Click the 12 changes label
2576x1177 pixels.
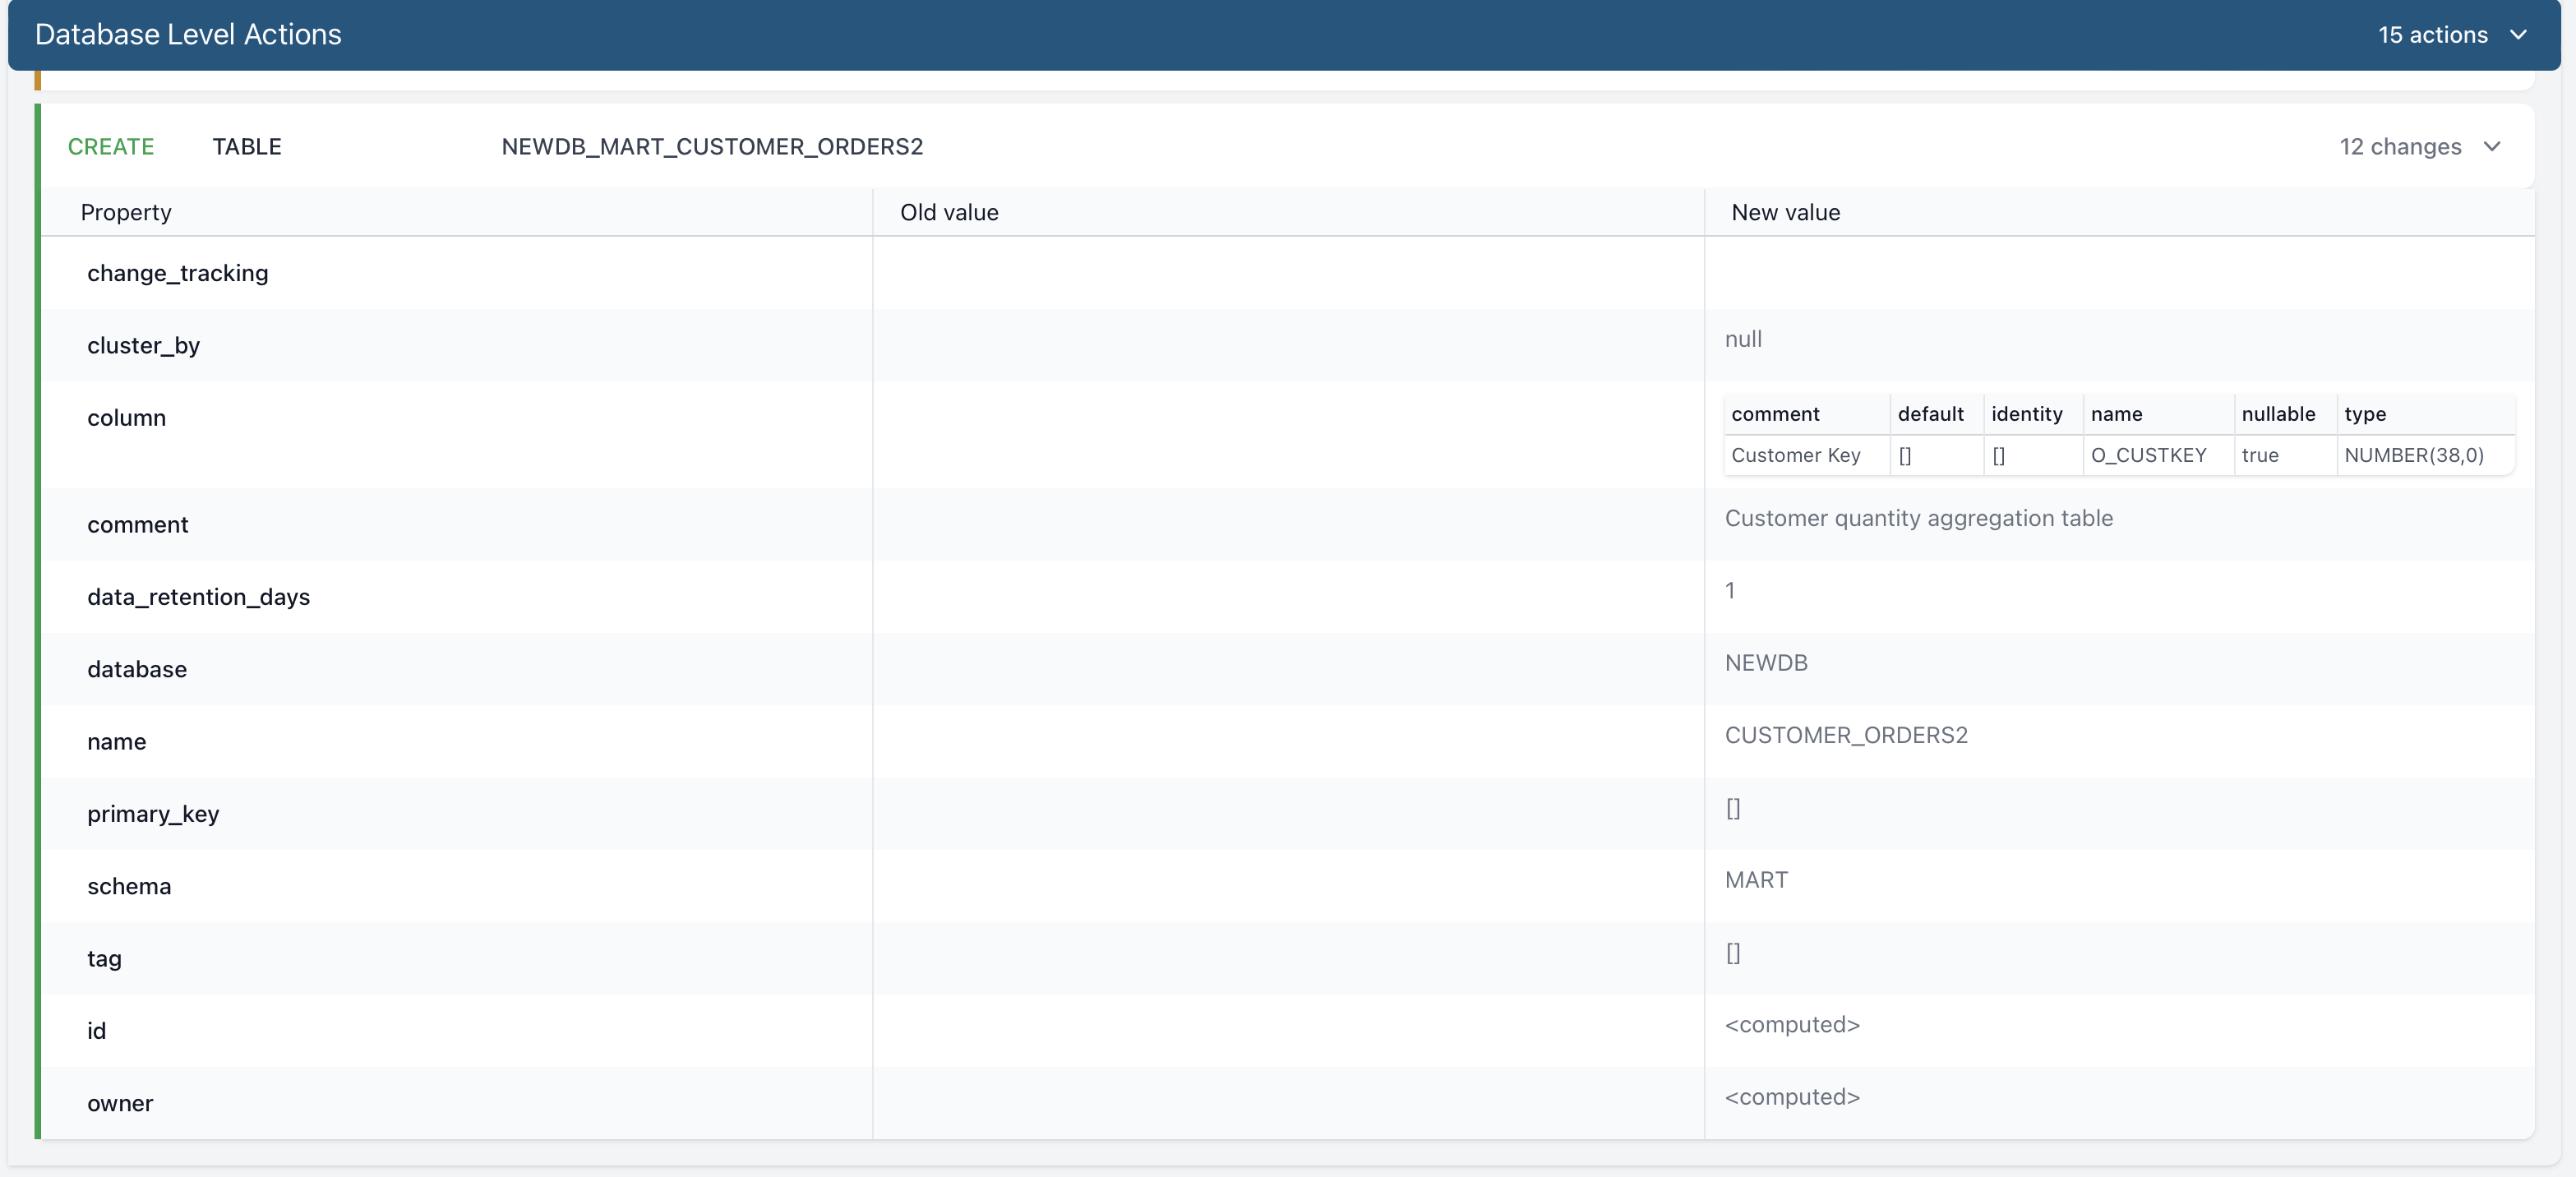pos(2400,147)
